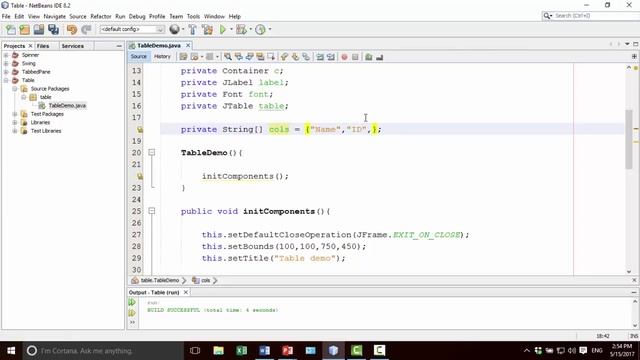The width and height of the screenshot is (640, 360).
Task: Collapse the Source Packages node
Action: pos(15,89)
